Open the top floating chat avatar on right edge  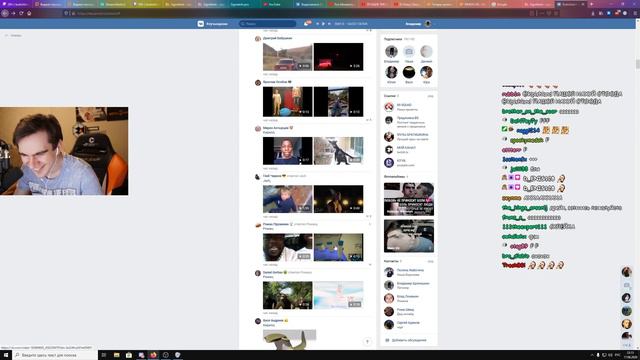[627, 271]
